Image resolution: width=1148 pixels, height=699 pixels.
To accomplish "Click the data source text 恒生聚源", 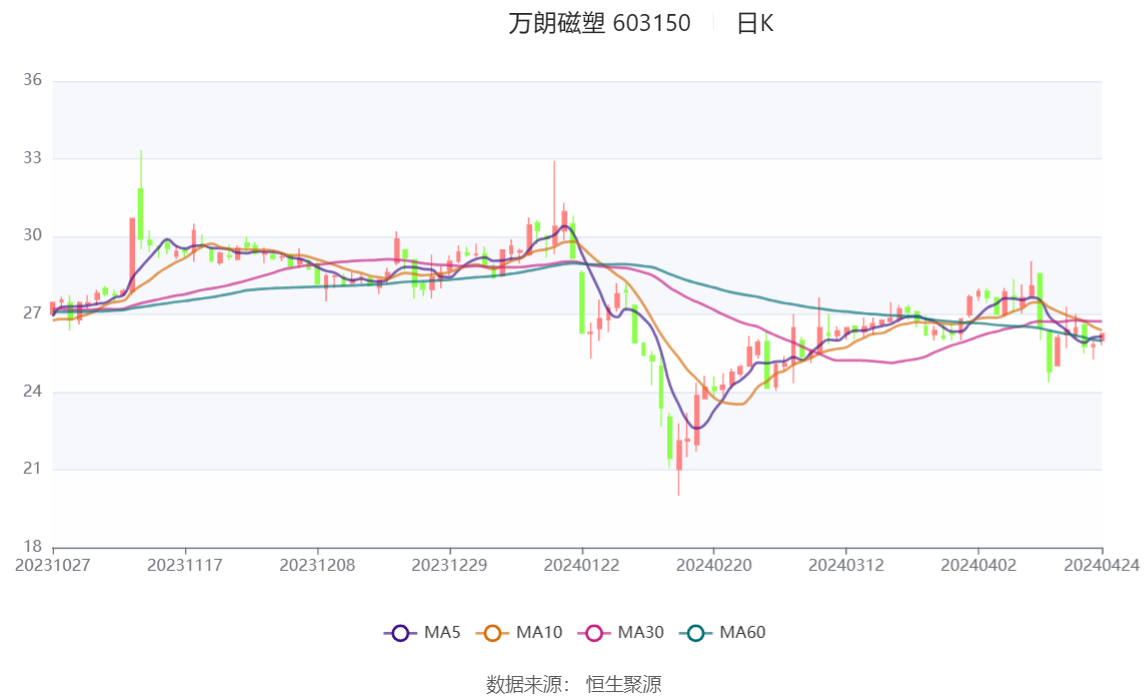I will click(x=623, y=684).
